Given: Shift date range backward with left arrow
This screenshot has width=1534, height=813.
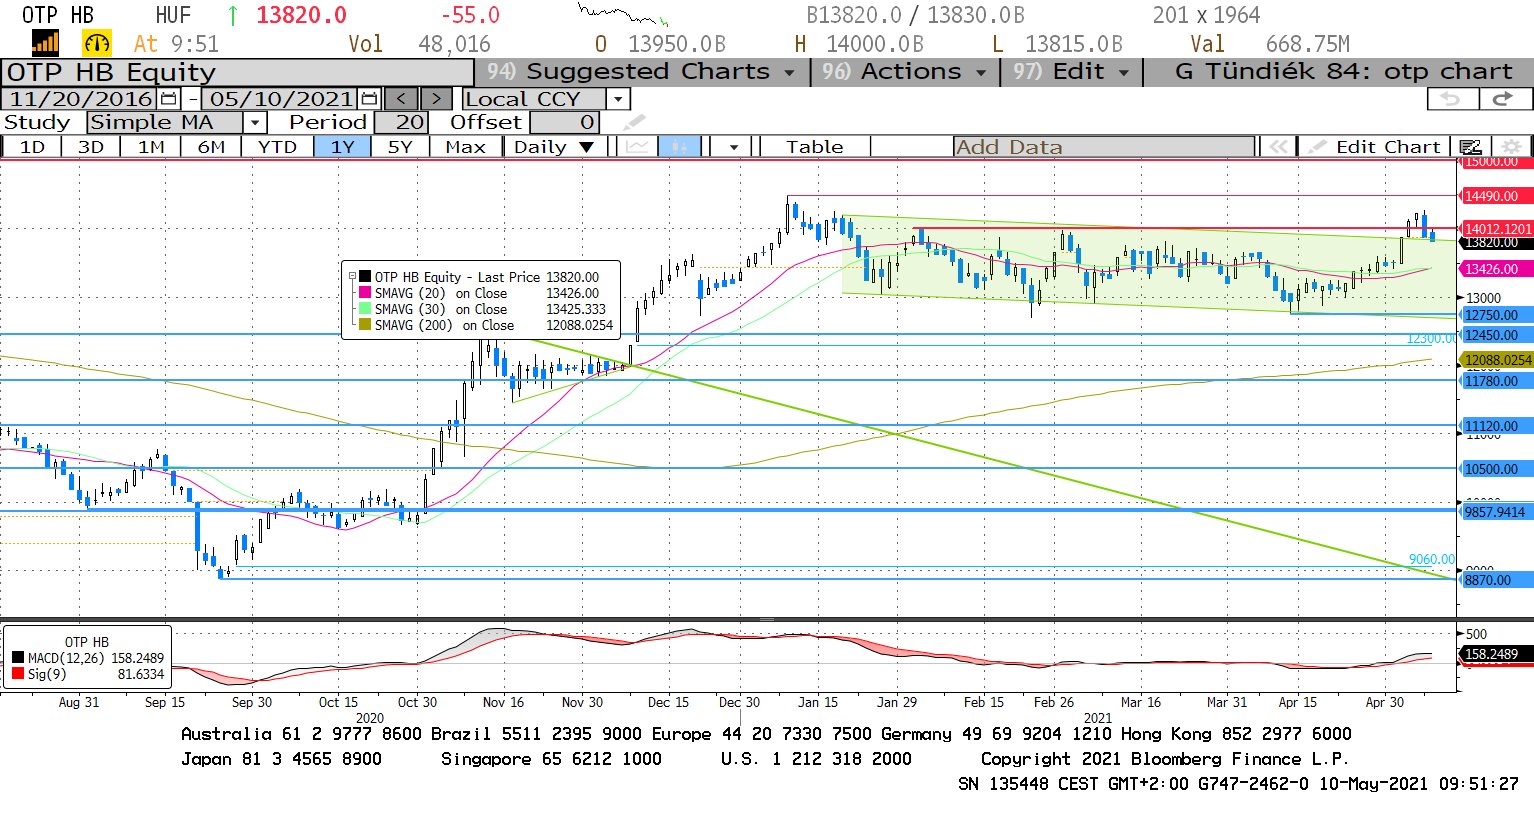Looking at the screenshot, I should click(401, 99).
